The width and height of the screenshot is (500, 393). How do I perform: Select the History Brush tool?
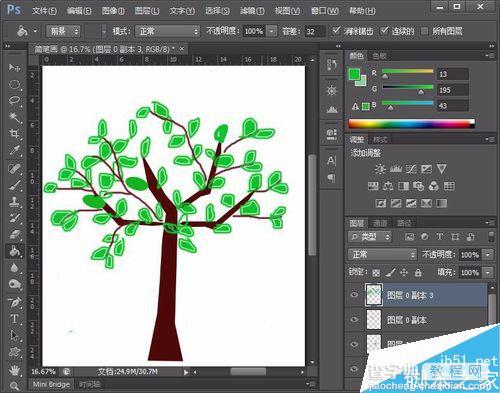pyautogui.click(x=14, y=218)
